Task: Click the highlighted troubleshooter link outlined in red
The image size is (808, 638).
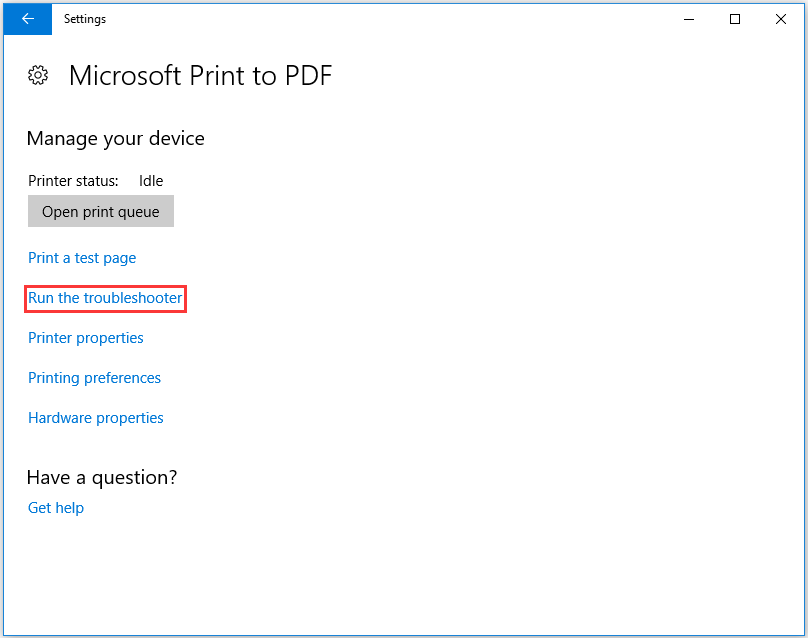Action: click(x=105, y=297)
